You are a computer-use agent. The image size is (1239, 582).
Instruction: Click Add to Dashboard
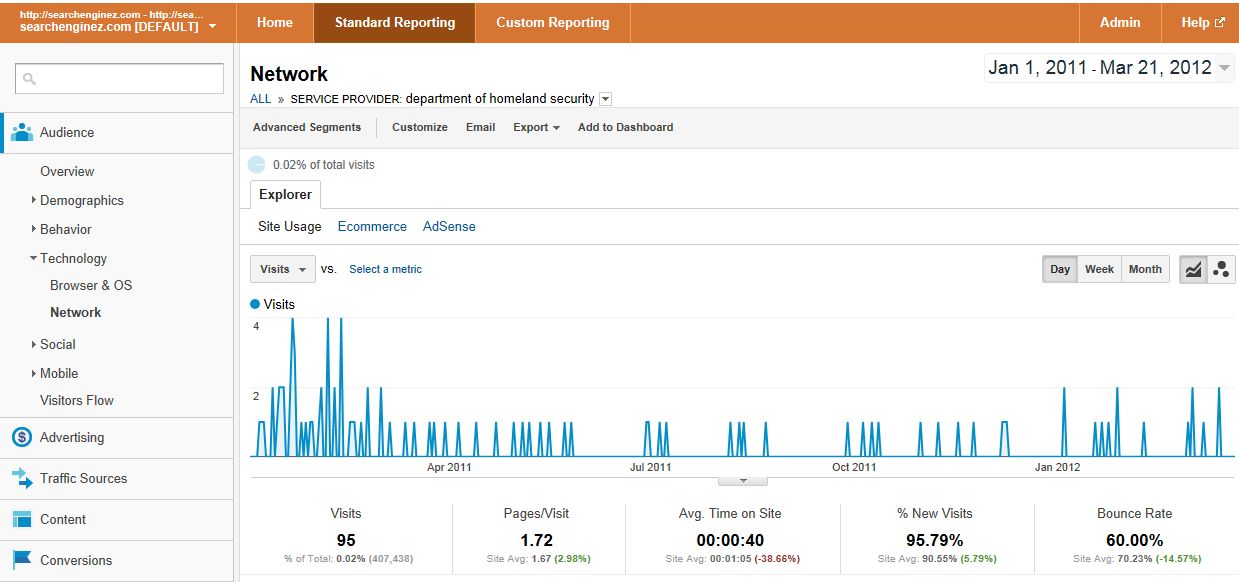point(625,127)
